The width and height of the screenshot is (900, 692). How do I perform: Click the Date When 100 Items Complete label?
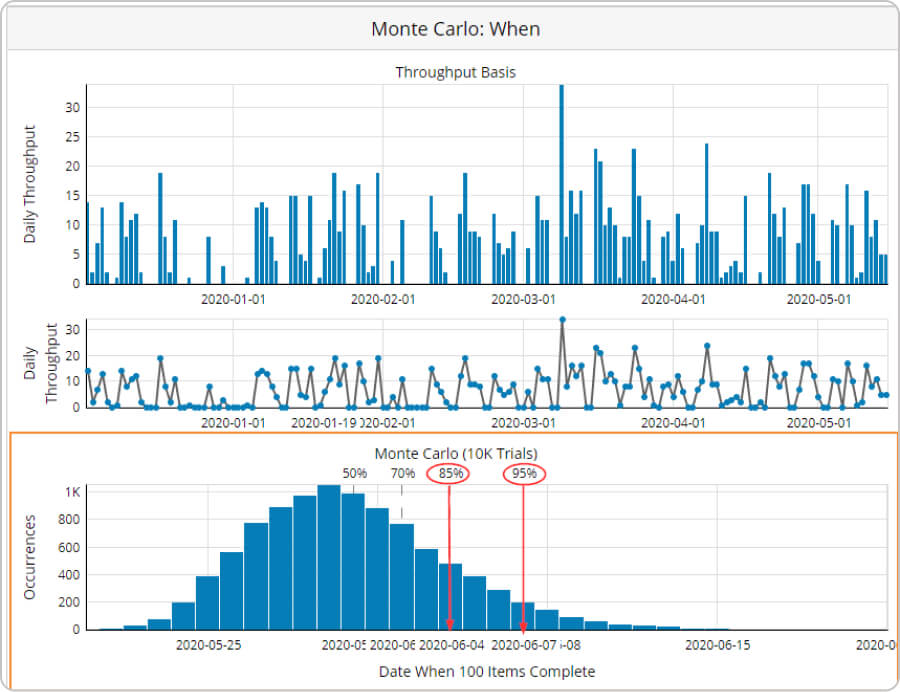click(487, 671)
